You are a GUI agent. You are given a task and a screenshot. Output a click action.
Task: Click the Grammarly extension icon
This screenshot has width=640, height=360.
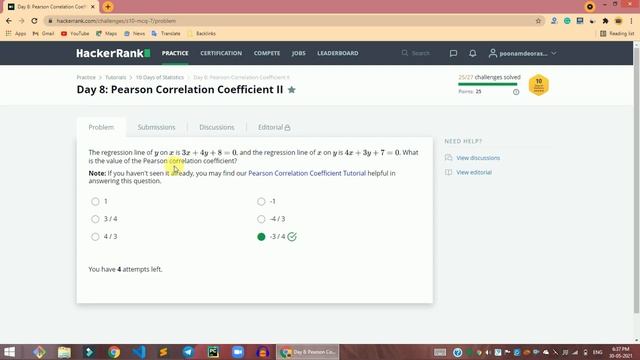pyautogui.click(x=567, y=21)
